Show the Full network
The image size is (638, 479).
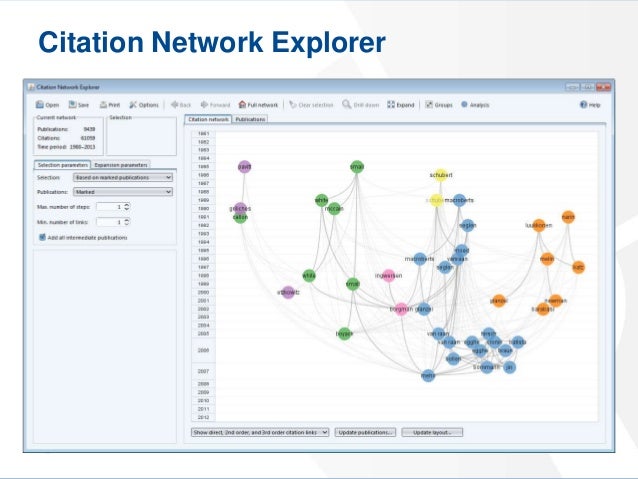click(x=258, y=105)
